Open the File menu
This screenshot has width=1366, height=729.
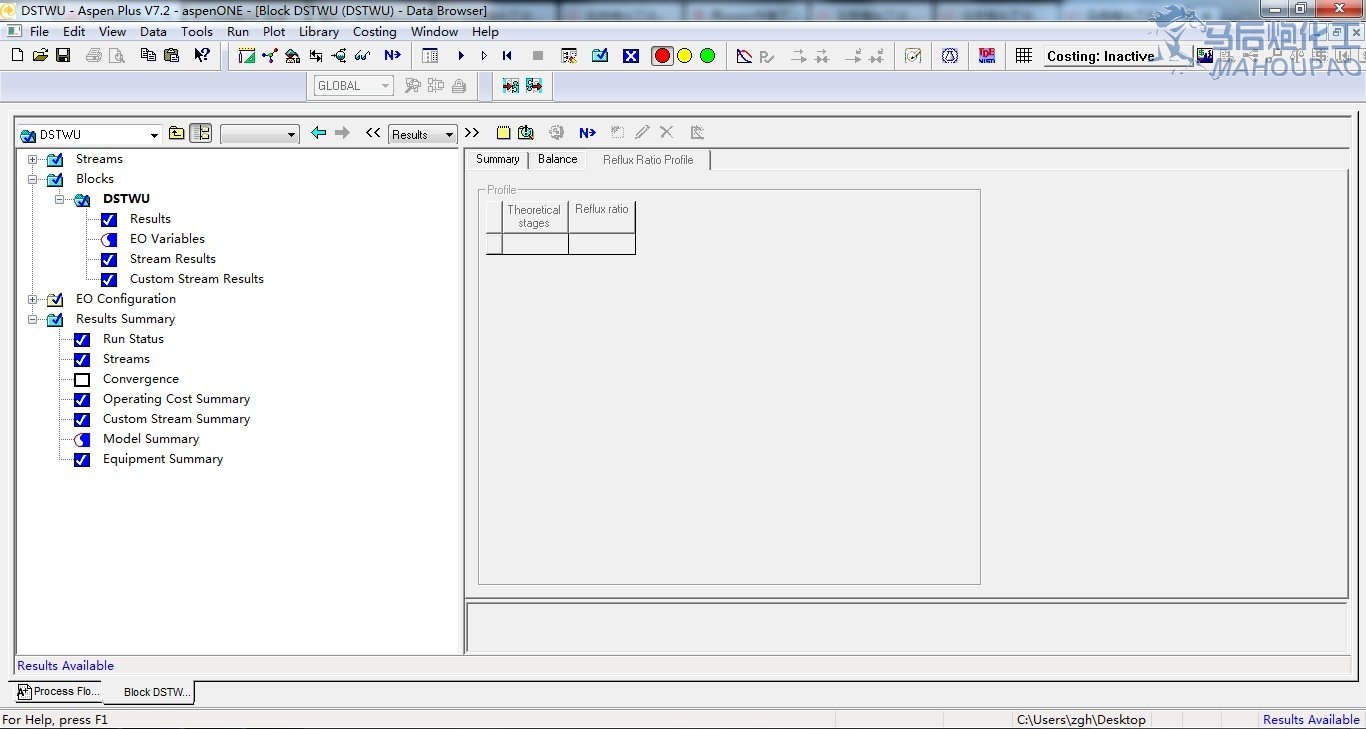39,32
